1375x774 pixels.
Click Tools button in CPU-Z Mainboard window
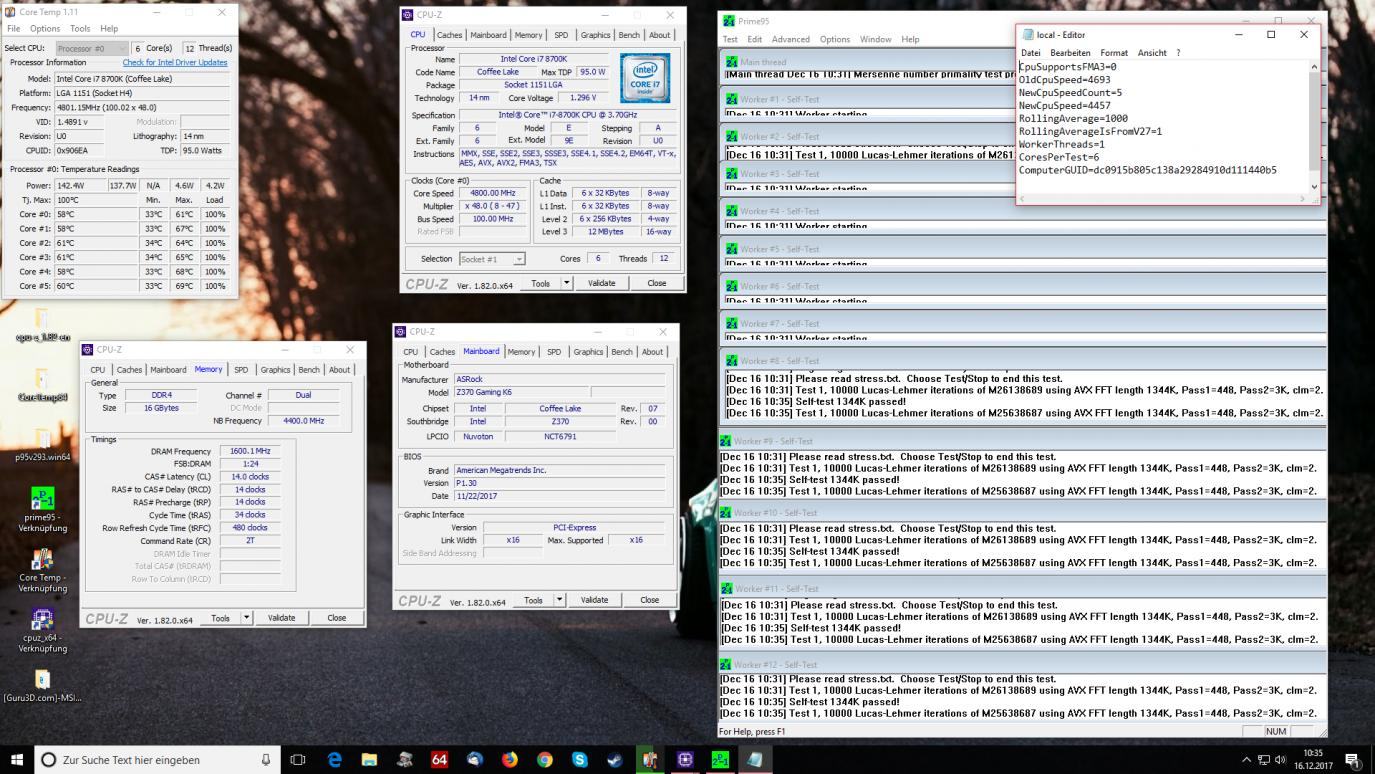tap(533, 600)
